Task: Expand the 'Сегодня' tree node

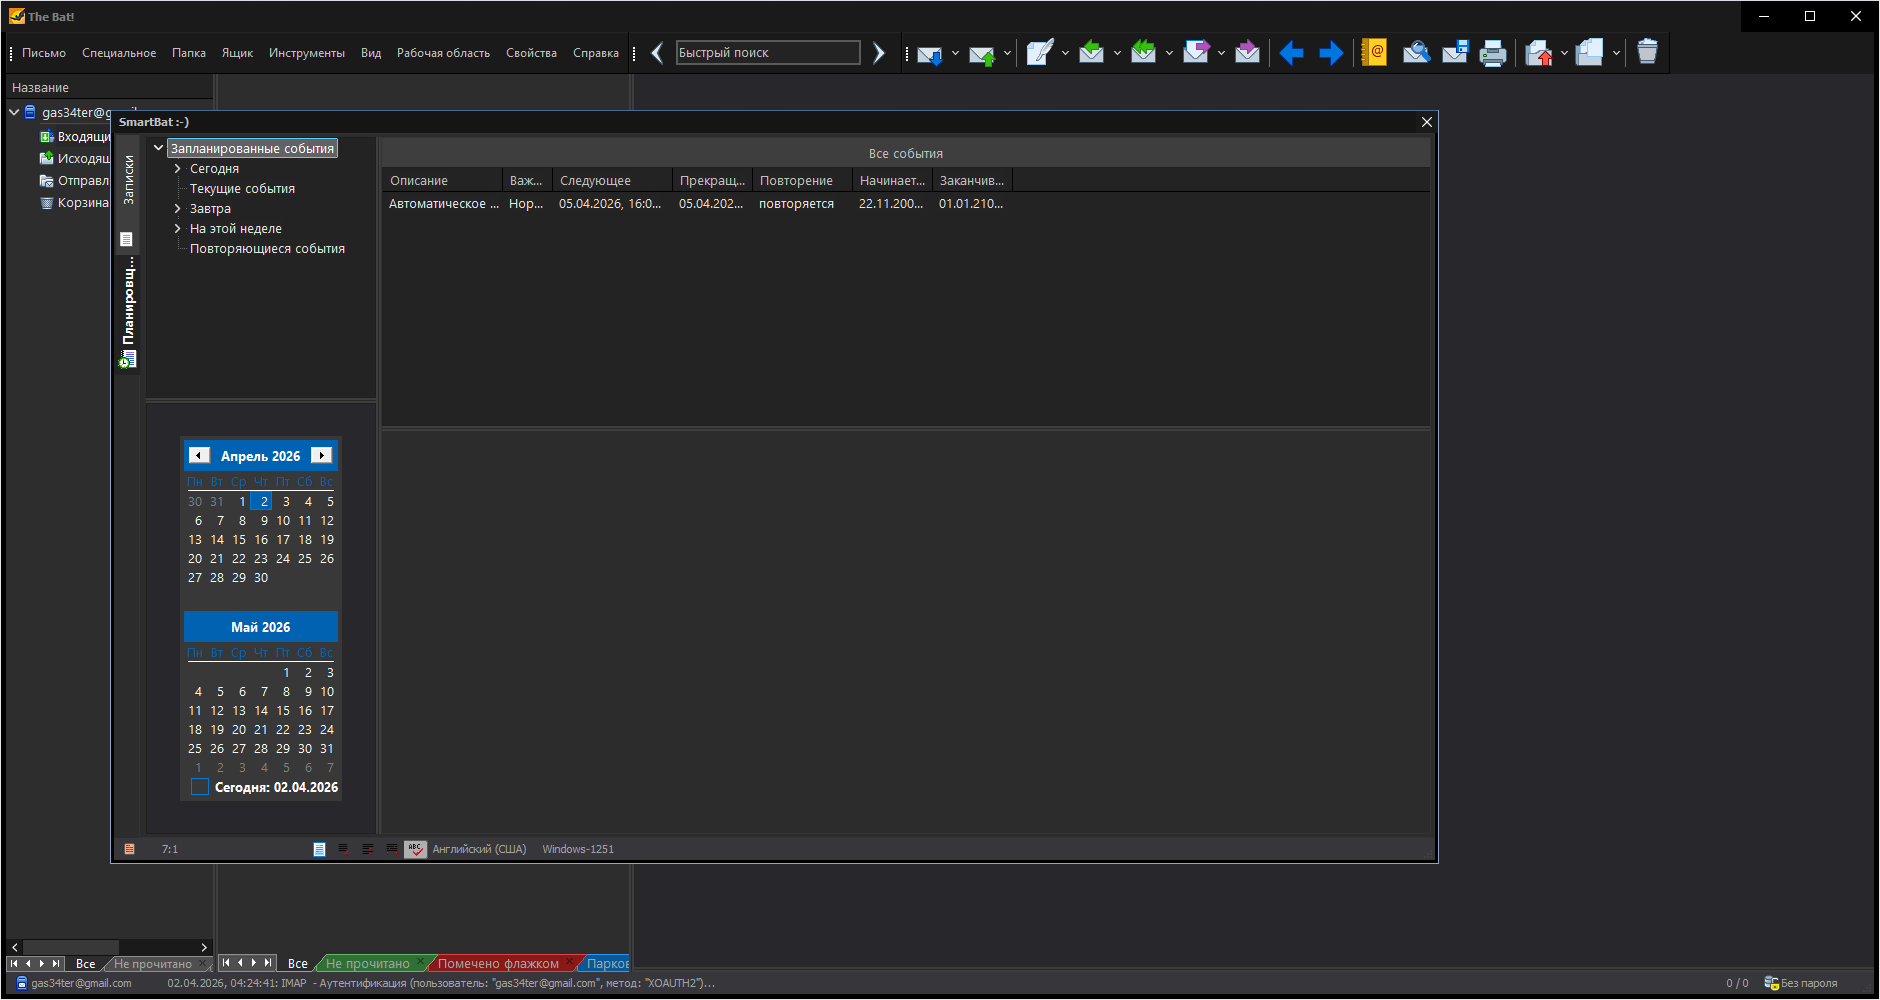Action: click(x=178, y=169)
